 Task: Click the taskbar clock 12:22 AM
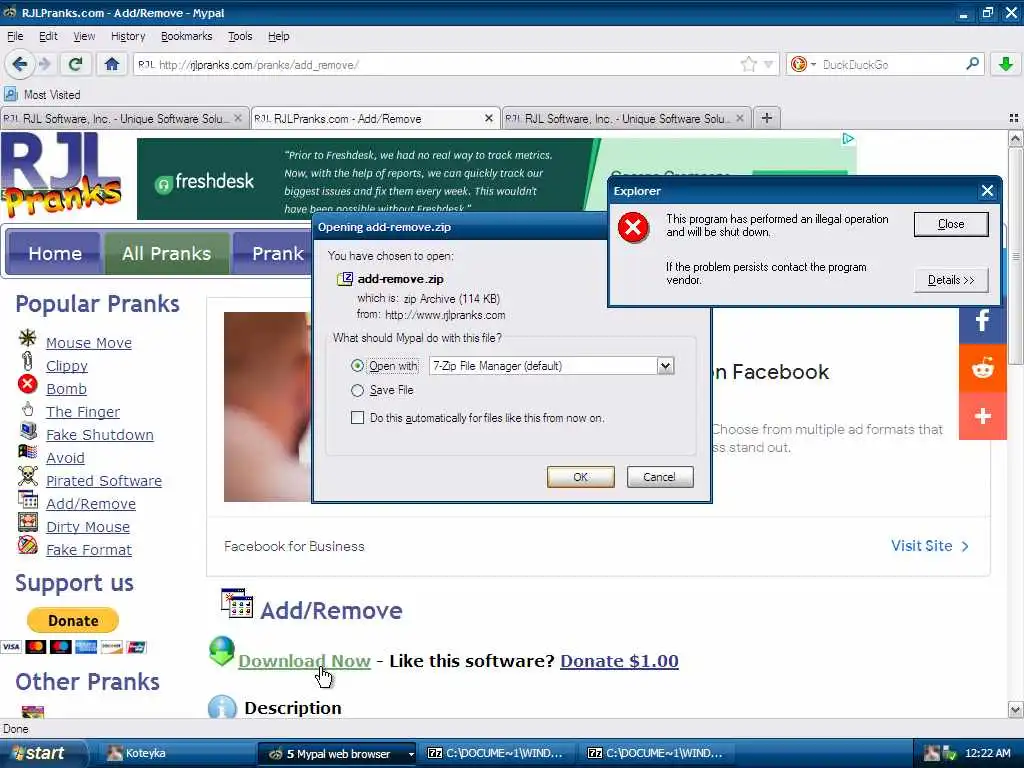(987, 754)
